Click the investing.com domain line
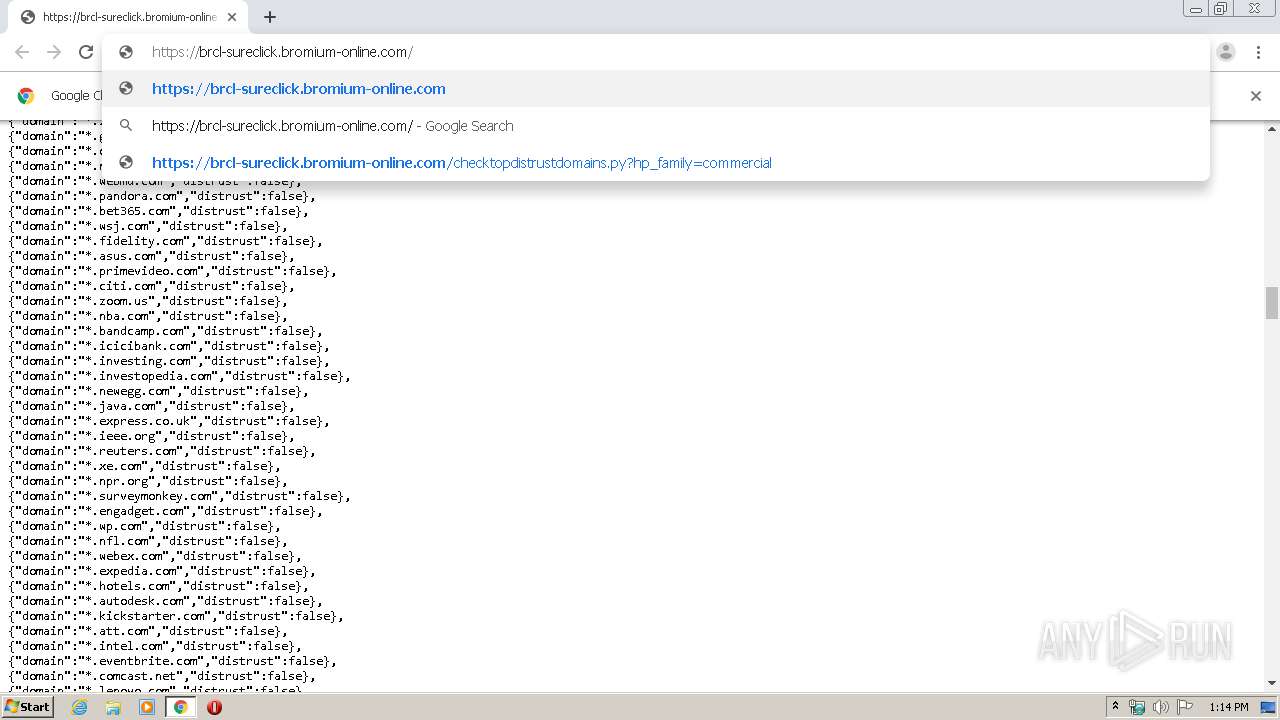 point(169,361)
